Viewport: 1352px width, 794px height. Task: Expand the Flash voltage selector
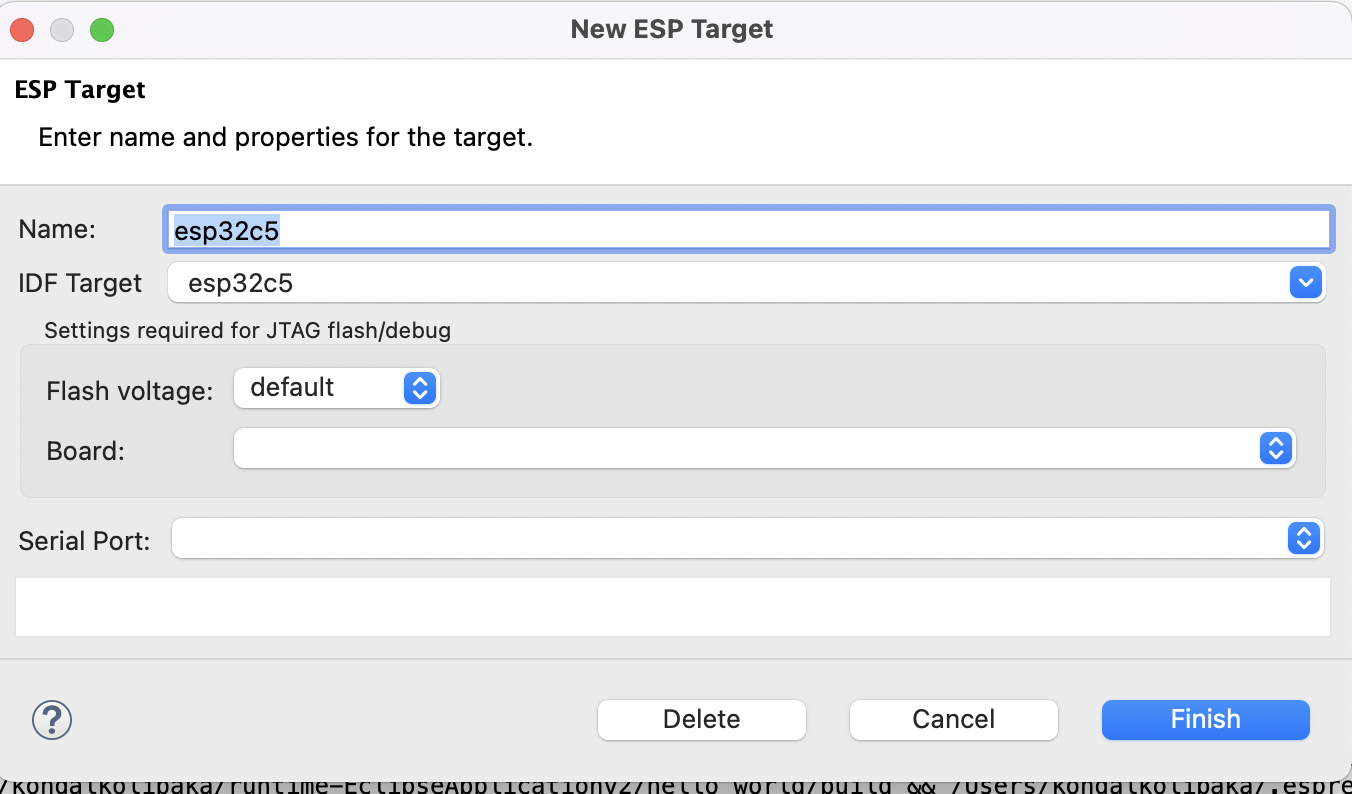[x=420, y=388]
